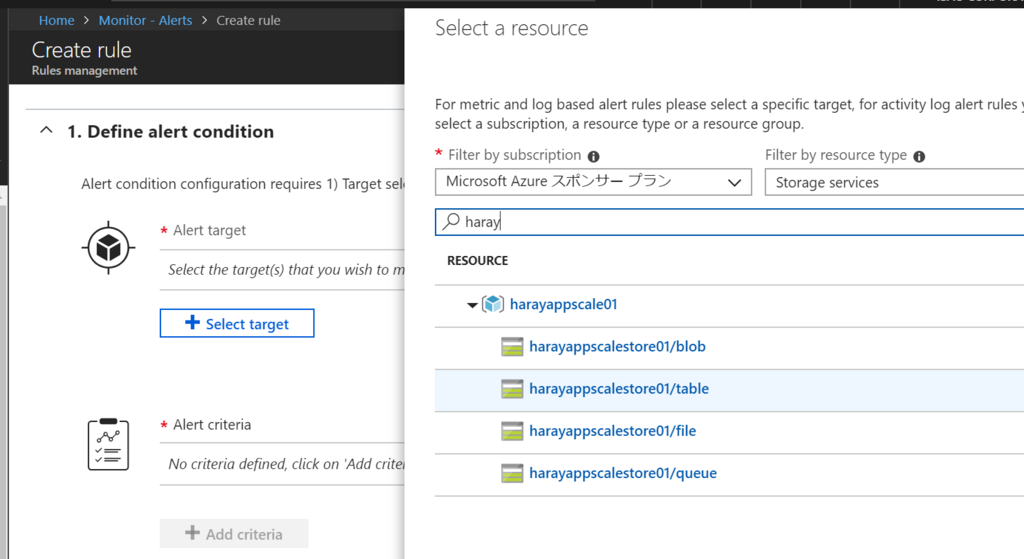1024x559 pixels.
Task: Open the Storage services resource type dropdown
Action: (893, 182)
